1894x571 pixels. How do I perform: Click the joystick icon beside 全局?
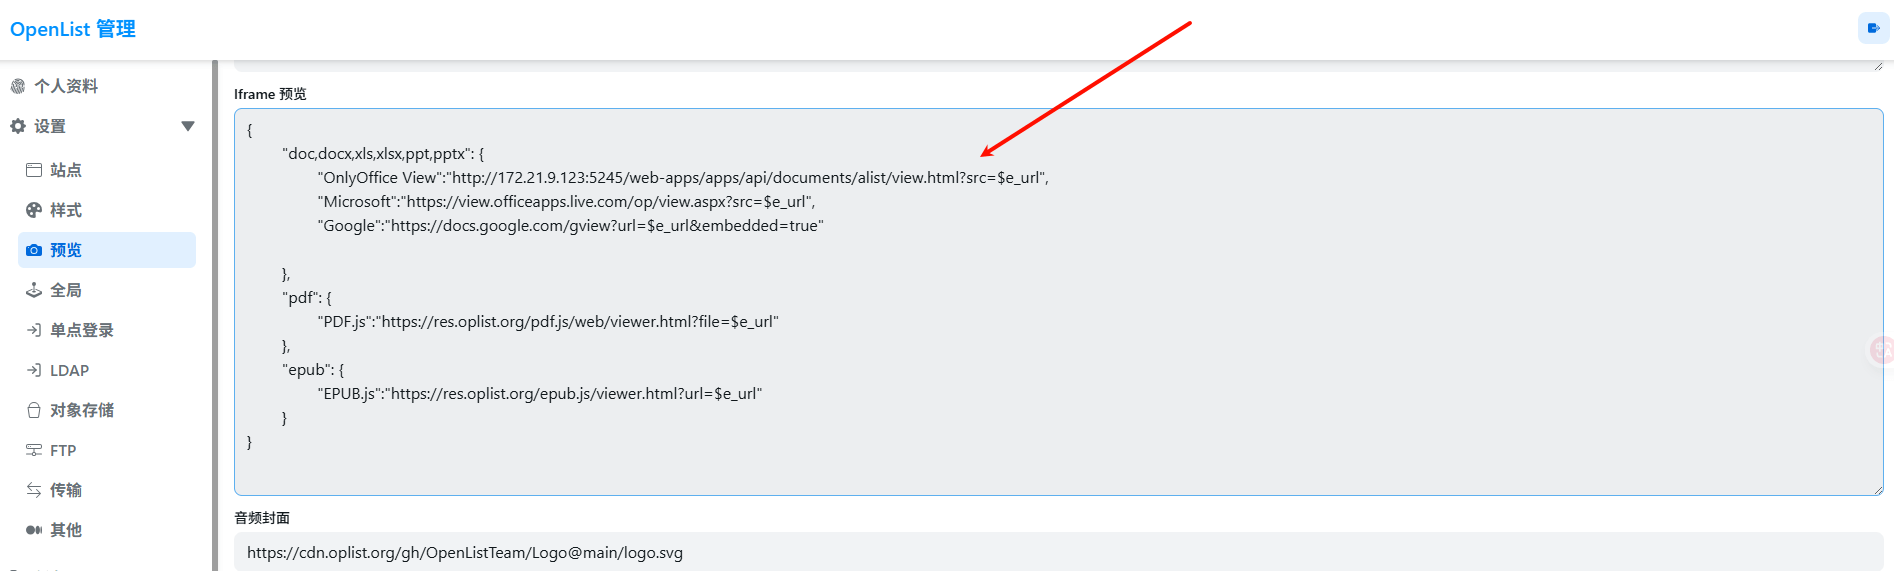tap(34, 290)
